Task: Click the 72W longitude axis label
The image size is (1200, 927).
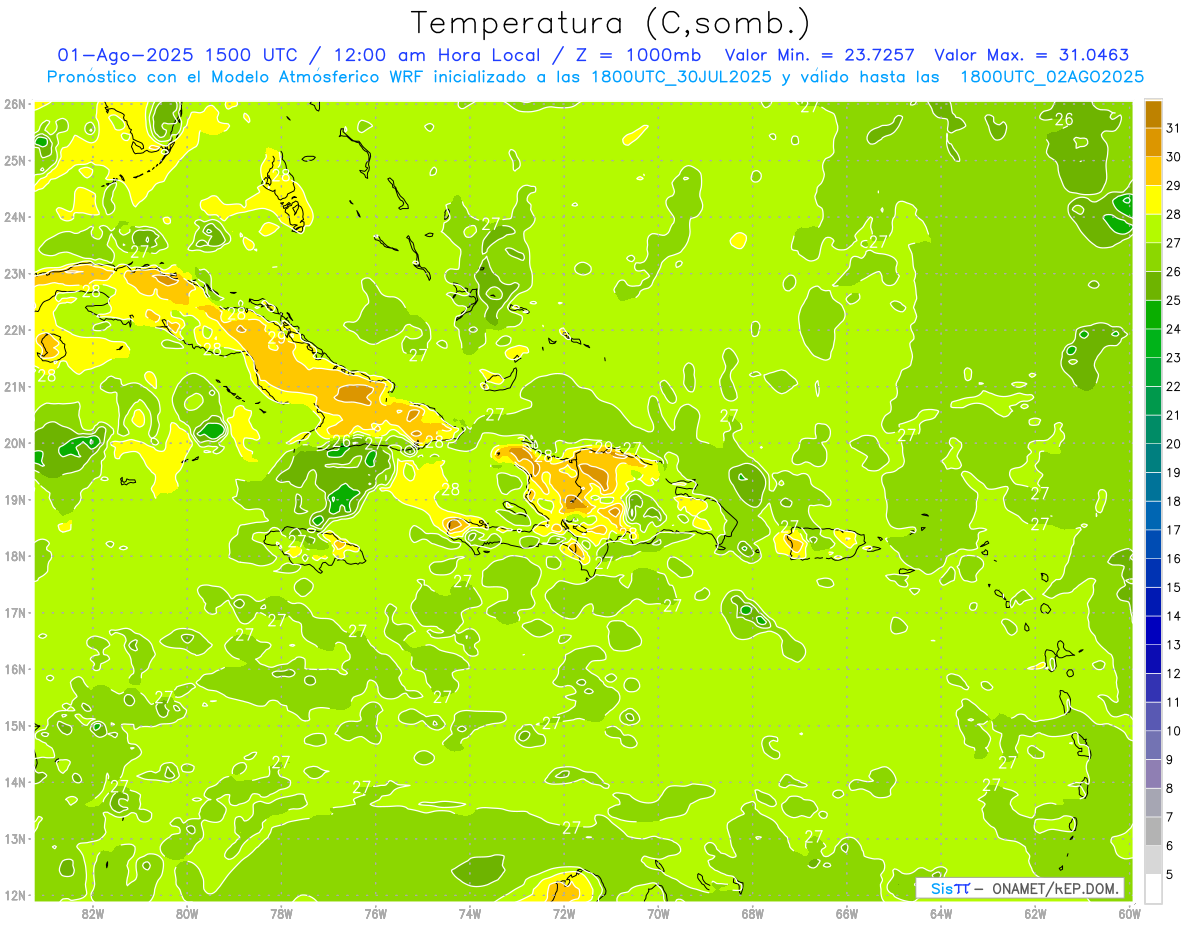Action: [564, 913]
